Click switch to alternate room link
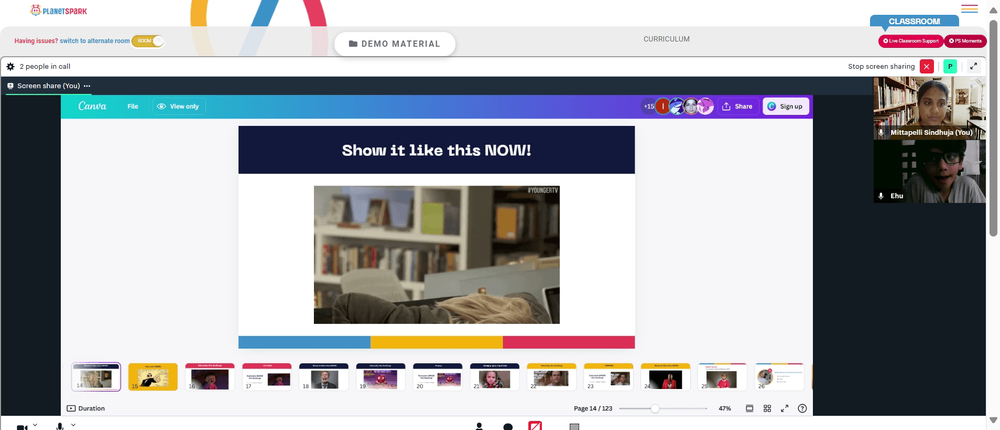This screenshot has height=430, width=1000. click(x=94, y=41)
